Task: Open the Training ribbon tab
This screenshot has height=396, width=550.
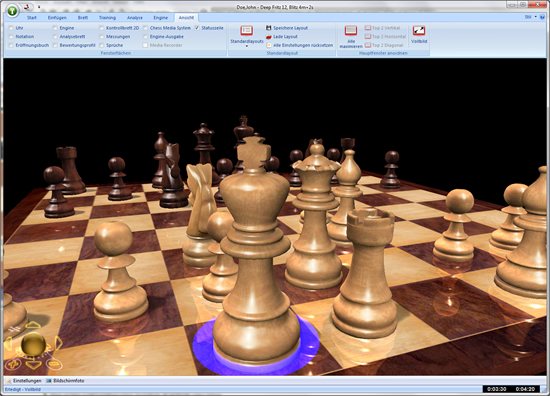Action: [107, 18]
